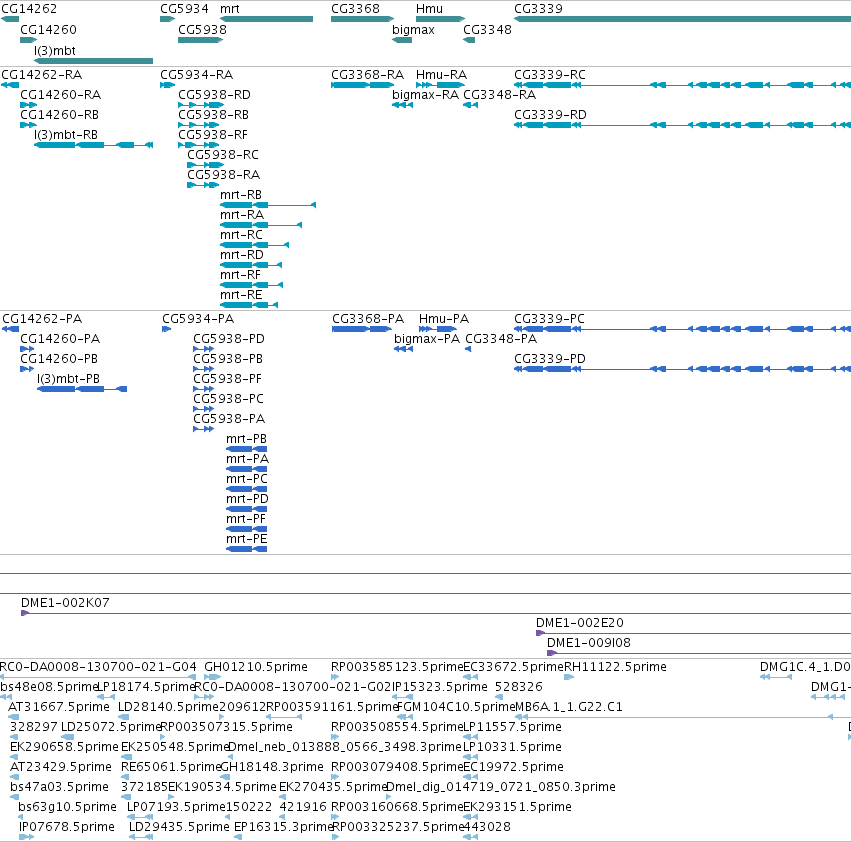
Task: Select EST EP16315.3prime
Action: (x=238, y=837)
